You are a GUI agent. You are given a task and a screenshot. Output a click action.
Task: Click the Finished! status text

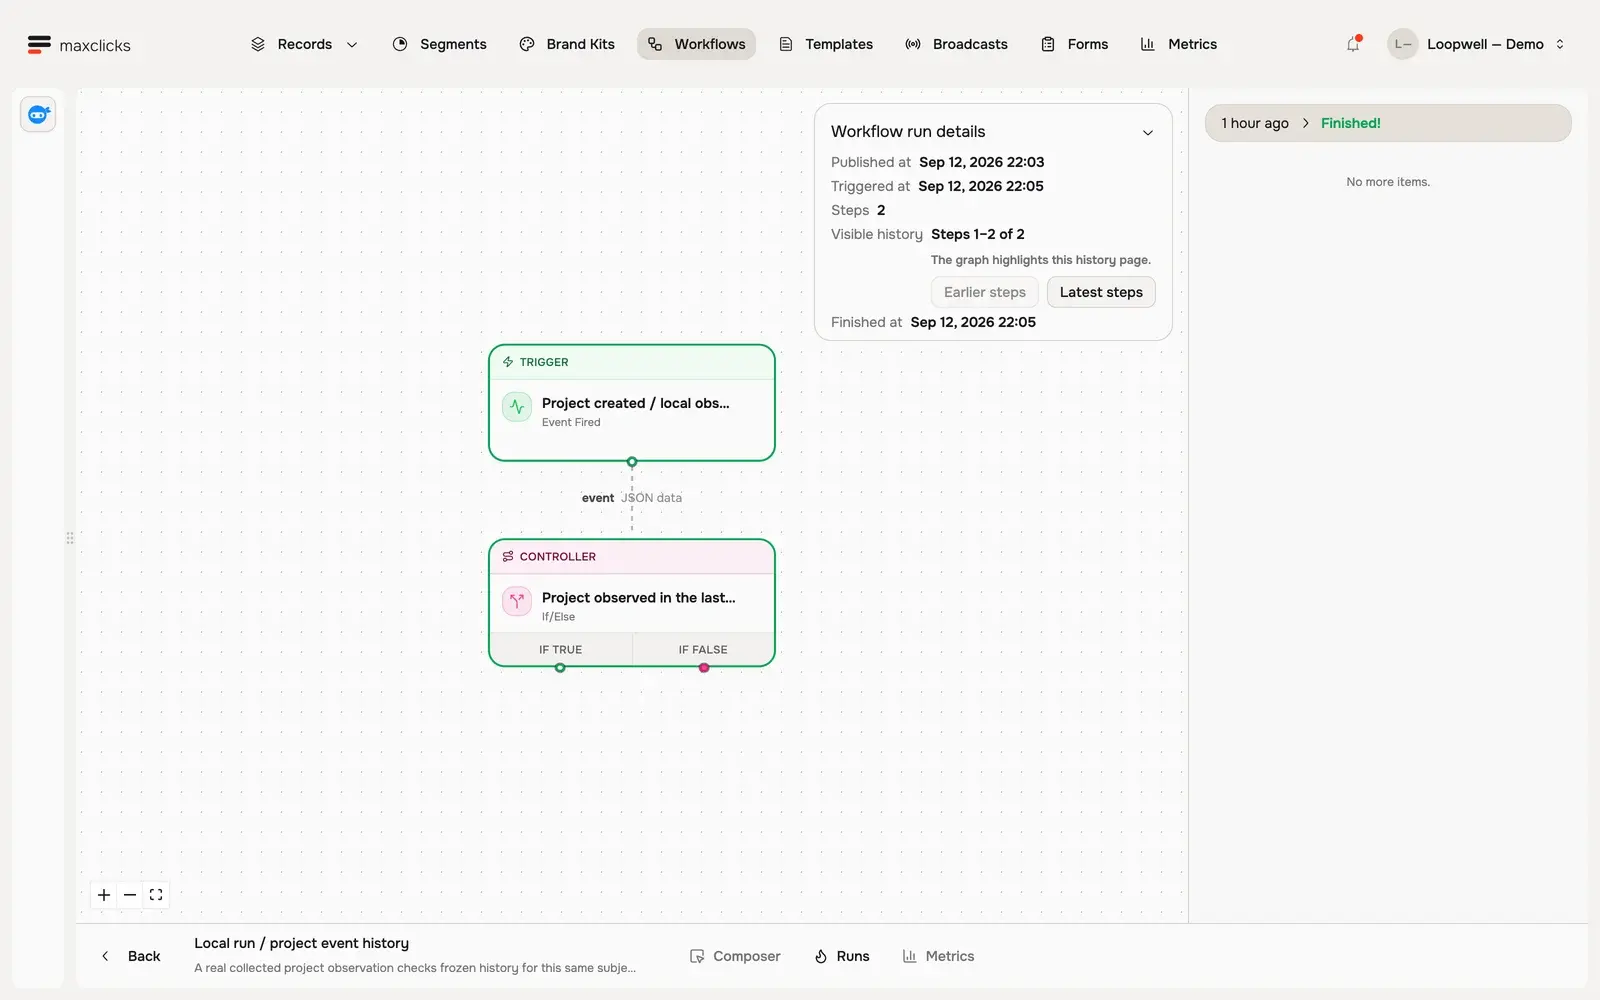(1350, 123)
